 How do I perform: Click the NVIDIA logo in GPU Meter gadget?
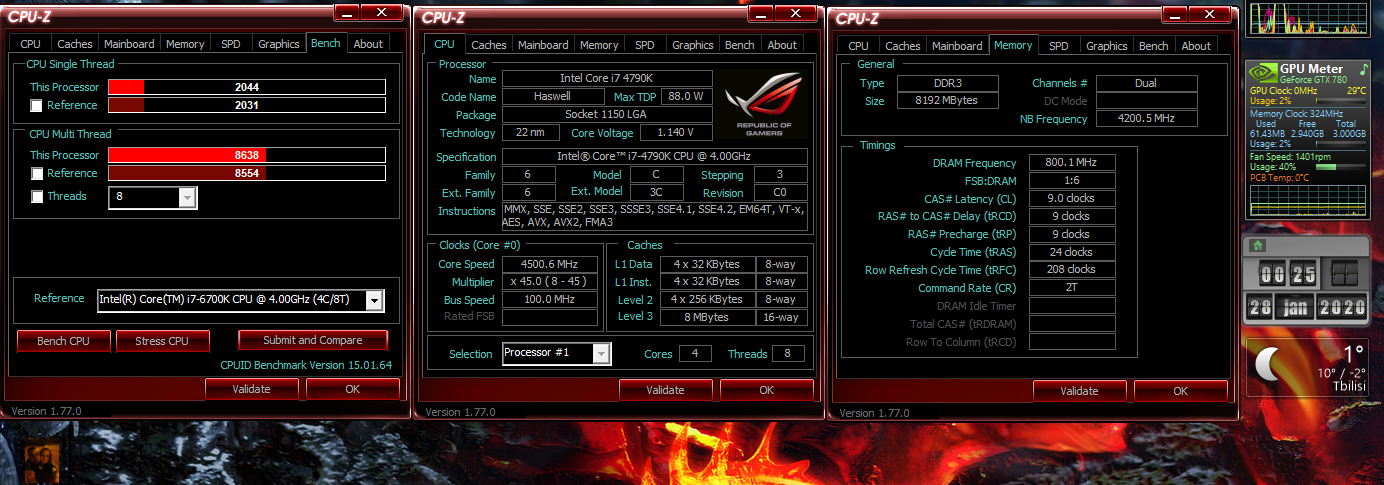pos(1264,74)
